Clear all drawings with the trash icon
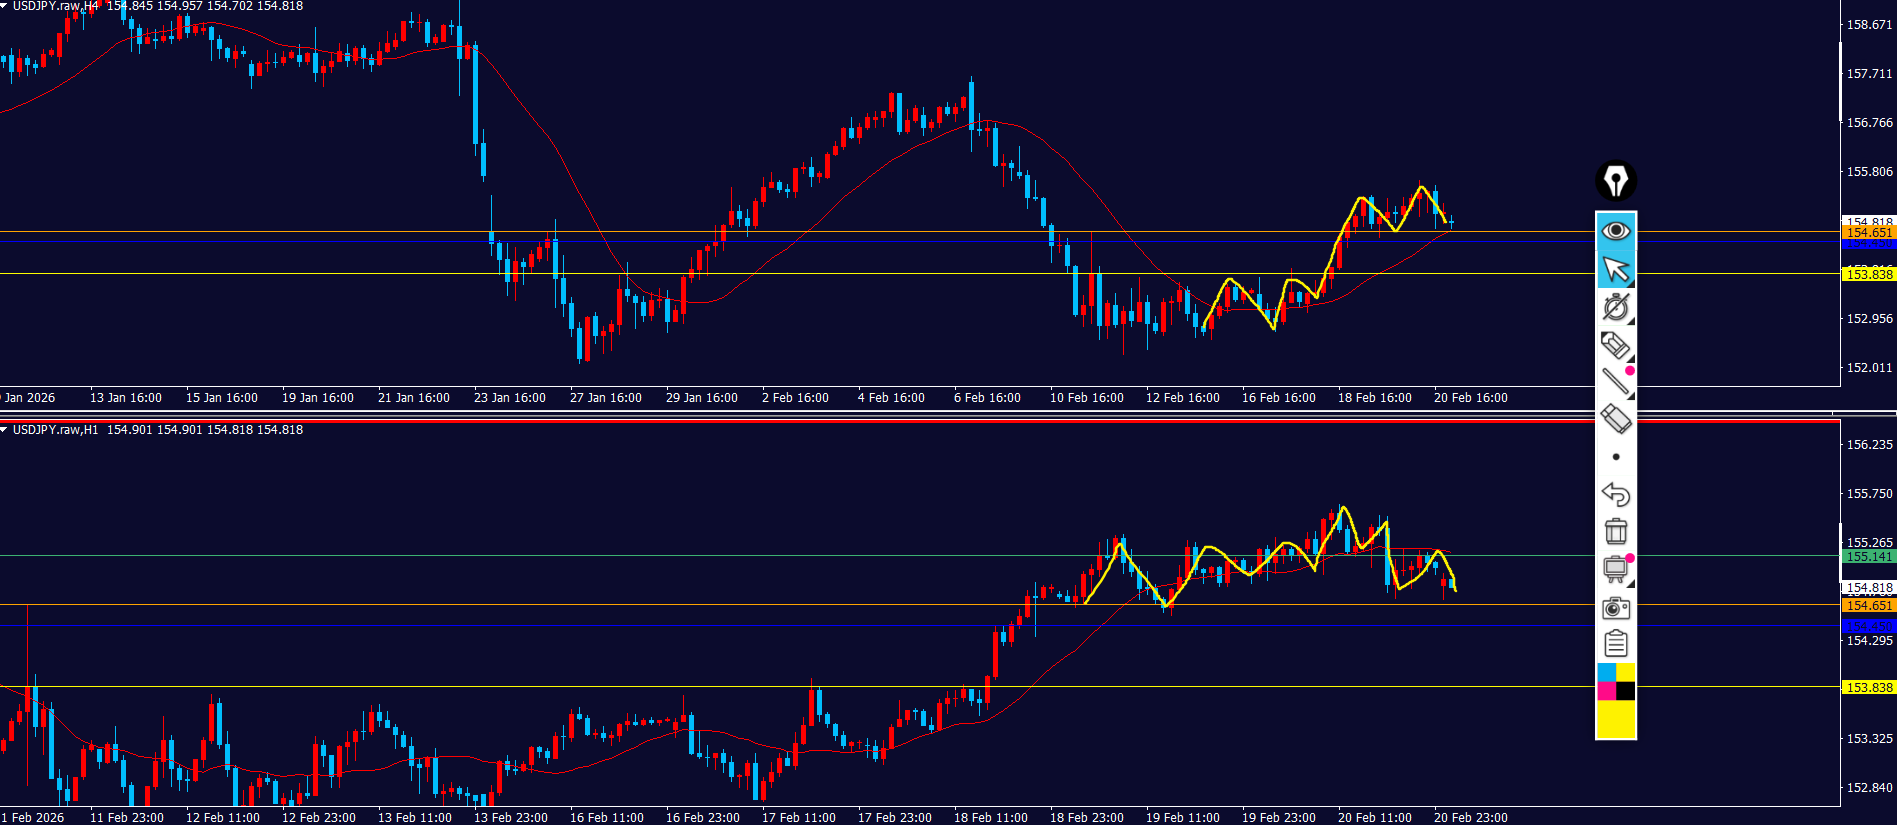This screenshot has height=825, width=1897. pos(1615,531)
